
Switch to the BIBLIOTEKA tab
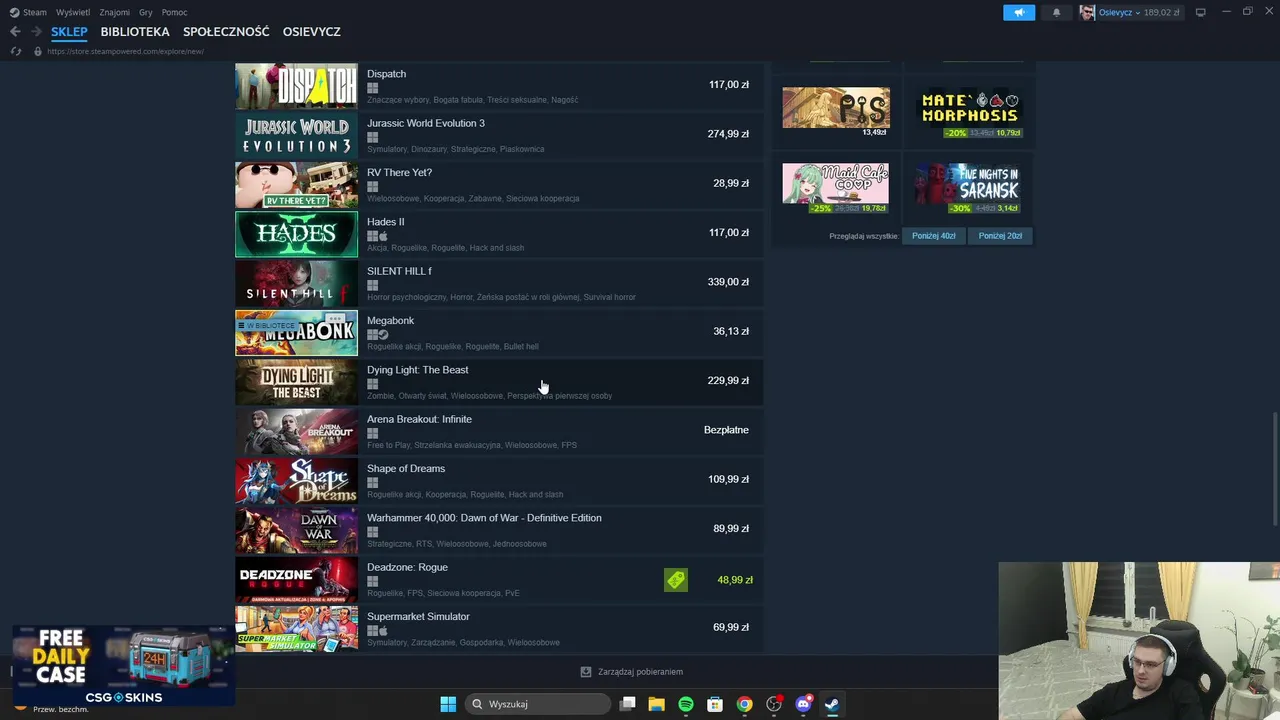tap(135, 32)
